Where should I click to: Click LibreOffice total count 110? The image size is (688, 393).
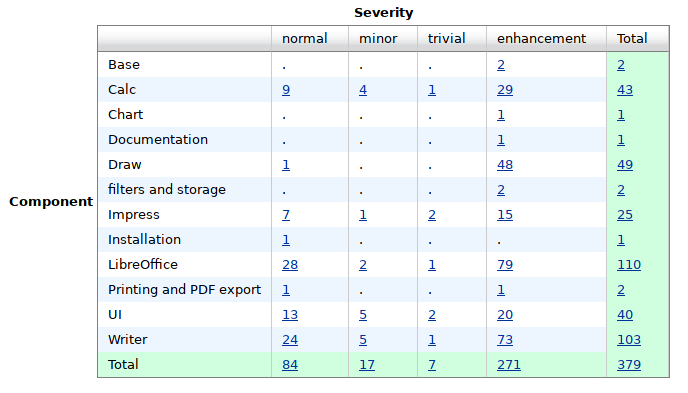pyautogui.click(x=629, y=265)
